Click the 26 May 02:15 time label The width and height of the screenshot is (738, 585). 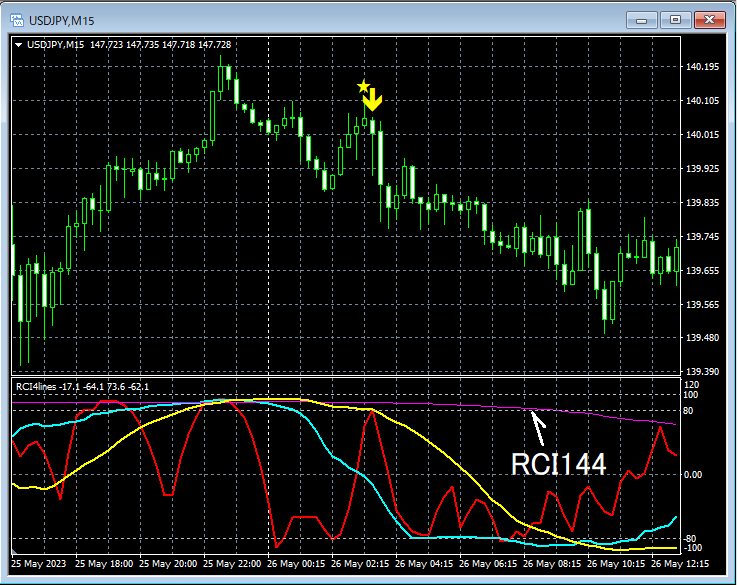[x=360, y=563]
